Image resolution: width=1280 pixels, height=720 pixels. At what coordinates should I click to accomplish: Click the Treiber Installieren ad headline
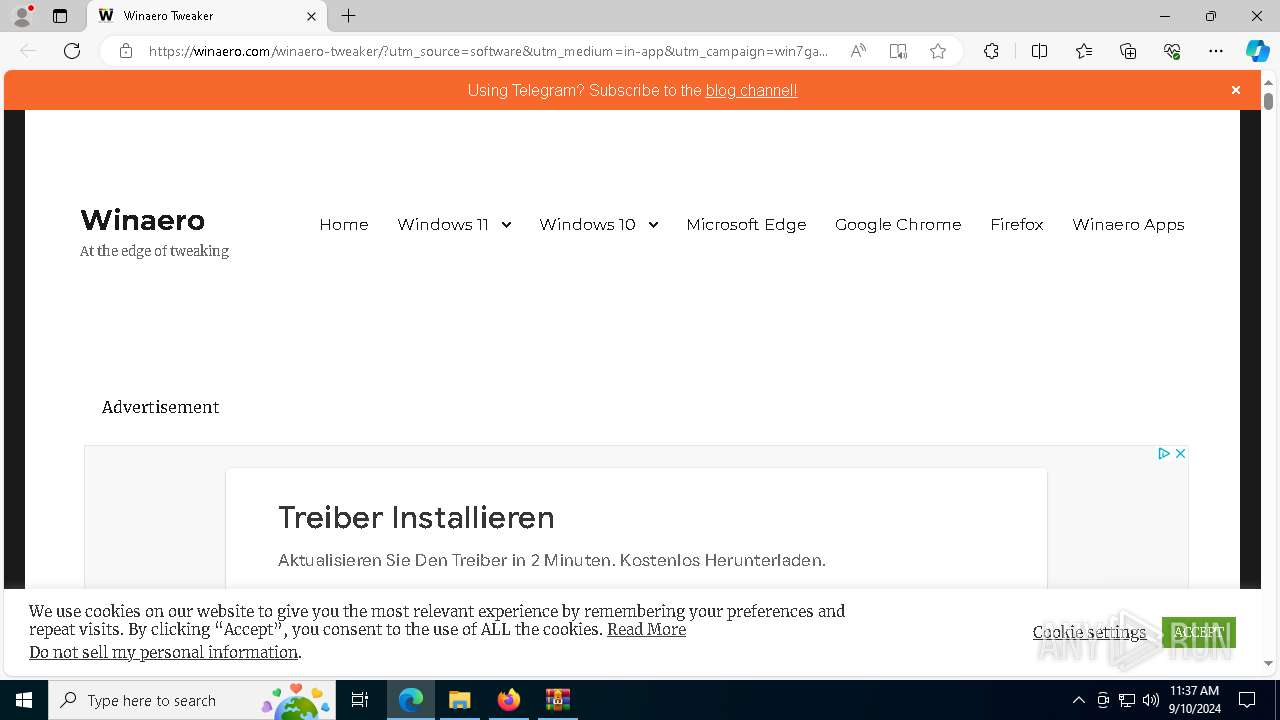pyautogui.click(x=416, y=517)
